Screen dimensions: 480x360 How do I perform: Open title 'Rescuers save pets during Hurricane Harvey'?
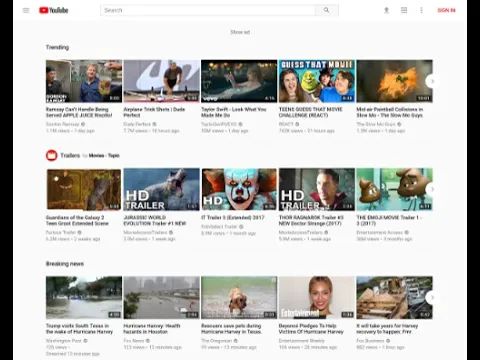coord(231,329)
